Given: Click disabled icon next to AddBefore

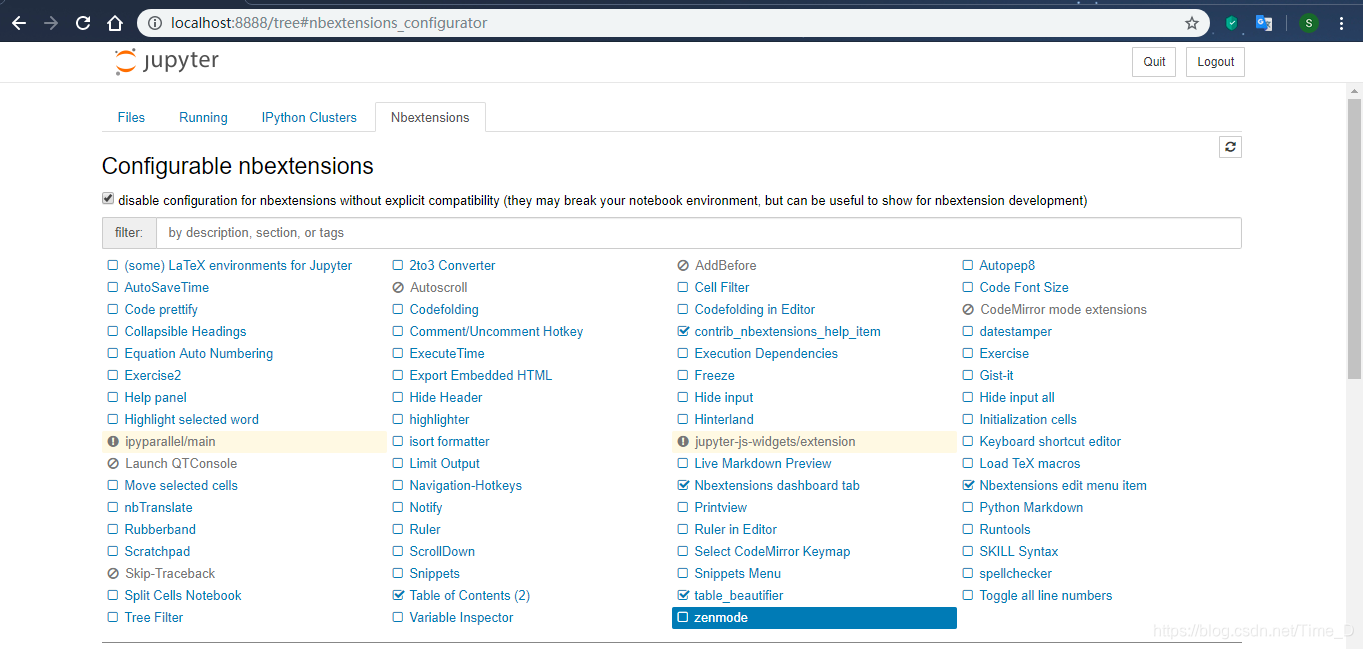Looking at the screenshot, I should point(683,265).
